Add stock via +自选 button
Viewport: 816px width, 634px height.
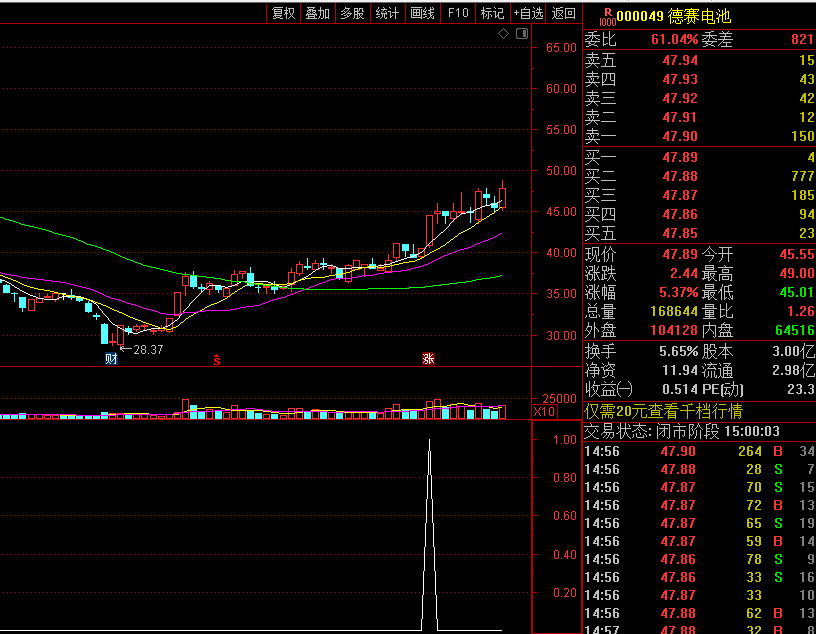(528, 13)
